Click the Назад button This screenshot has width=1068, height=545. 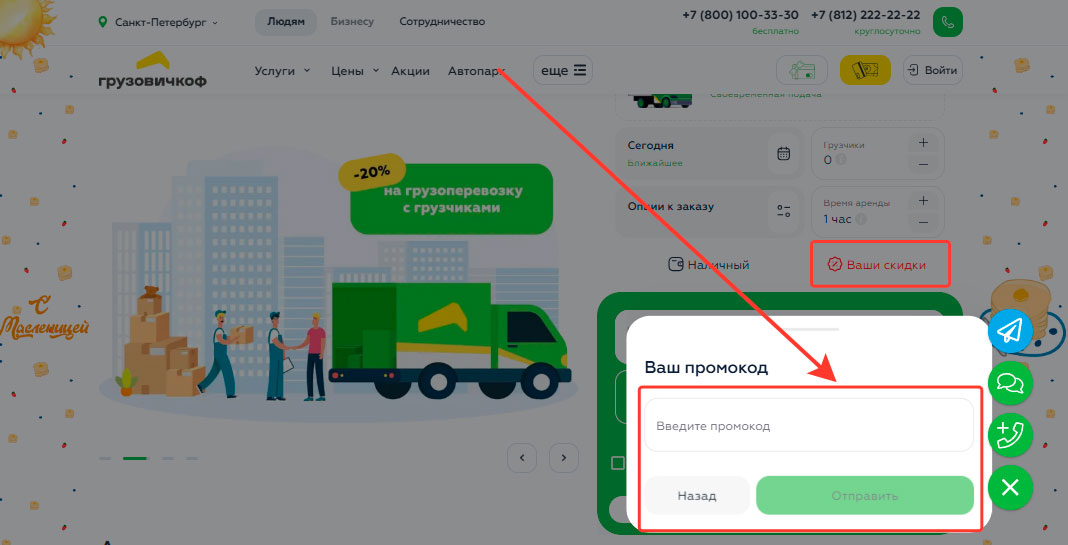point(697,495)
